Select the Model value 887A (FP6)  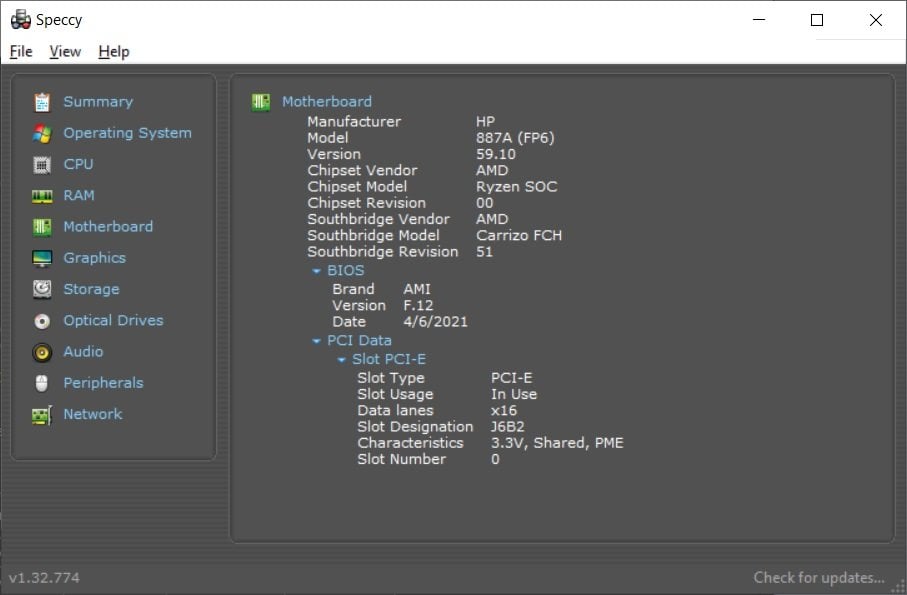click(515, 138)
